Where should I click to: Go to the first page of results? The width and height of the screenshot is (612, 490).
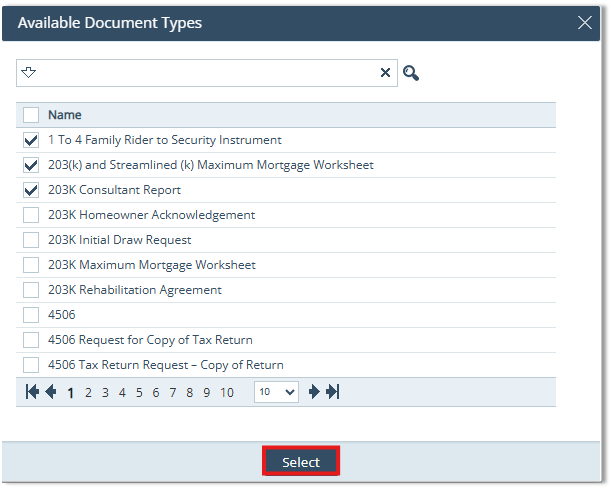(x=32, y=392)
